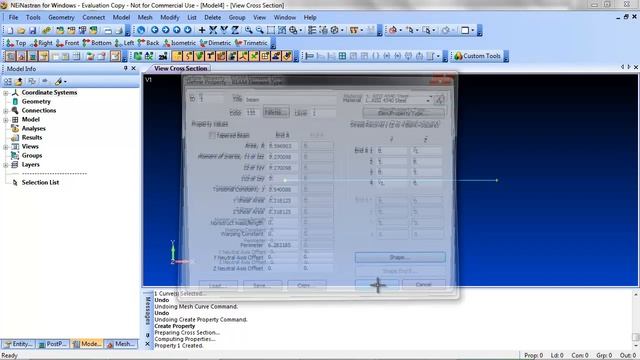Pan view right with right arrow icon
The image size is (640, 360).
coord(165,30)
